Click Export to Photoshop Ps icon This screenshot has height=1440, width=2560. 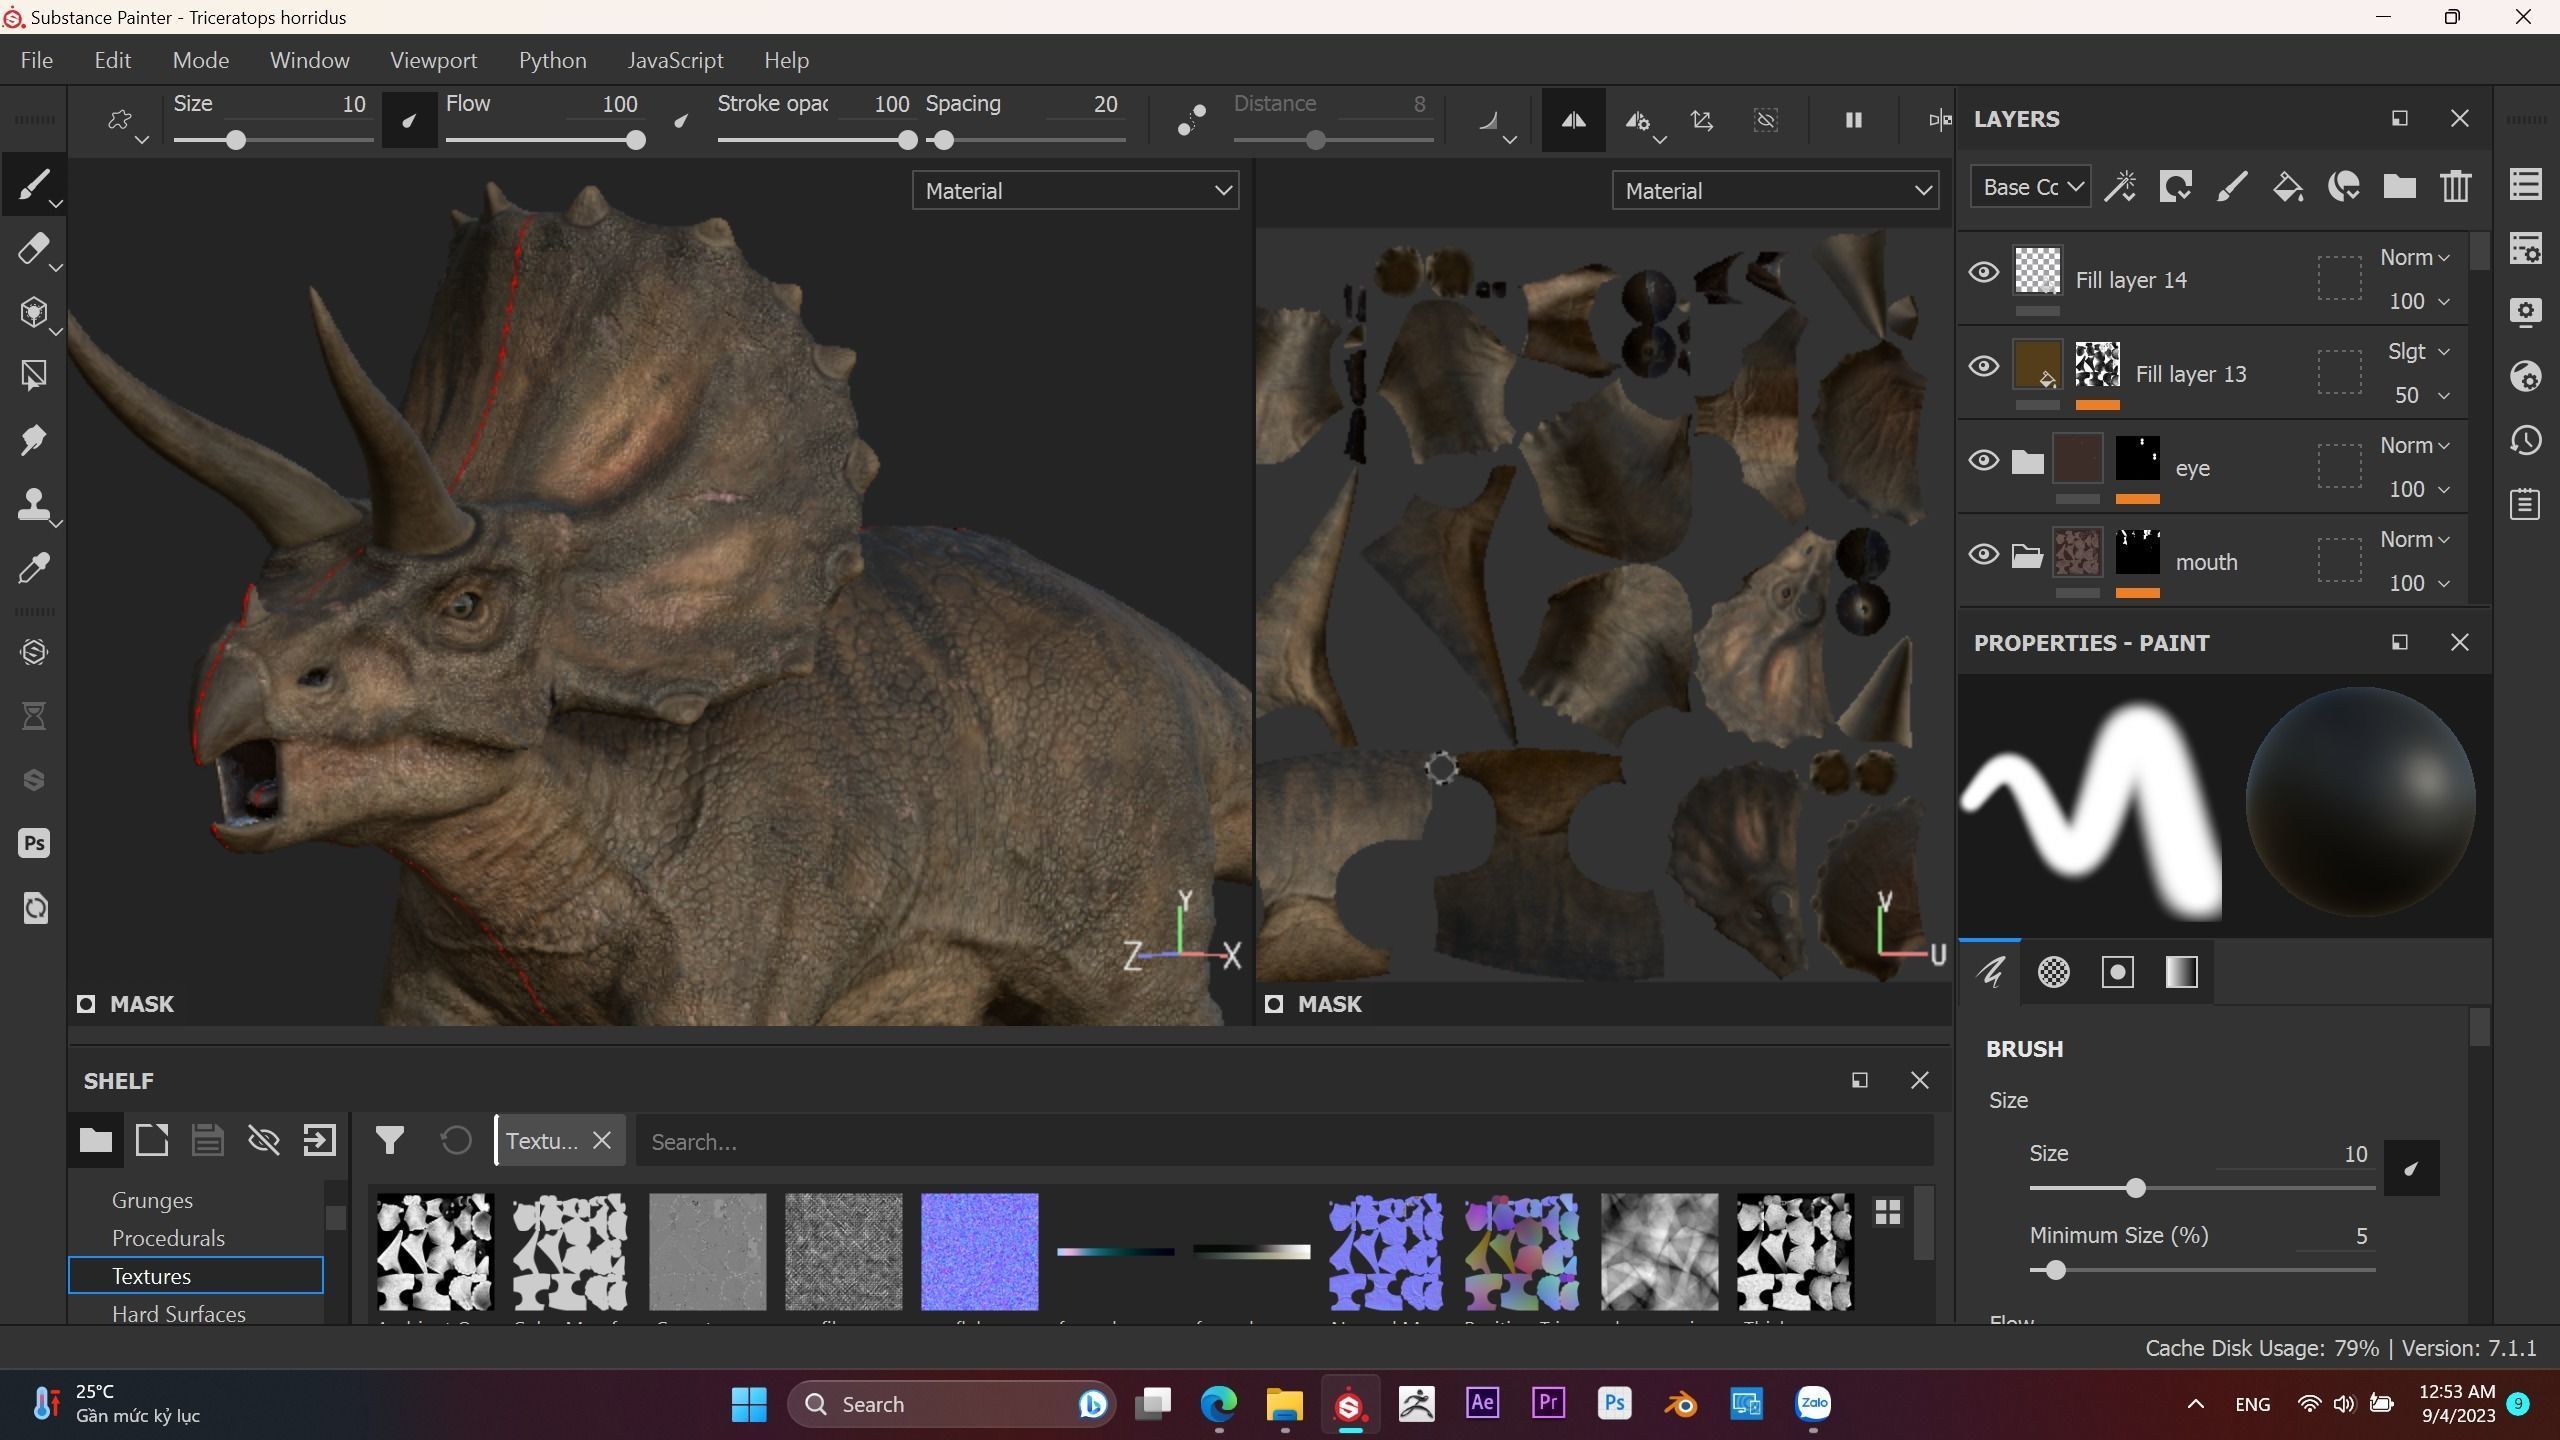[x=33, y=843]
